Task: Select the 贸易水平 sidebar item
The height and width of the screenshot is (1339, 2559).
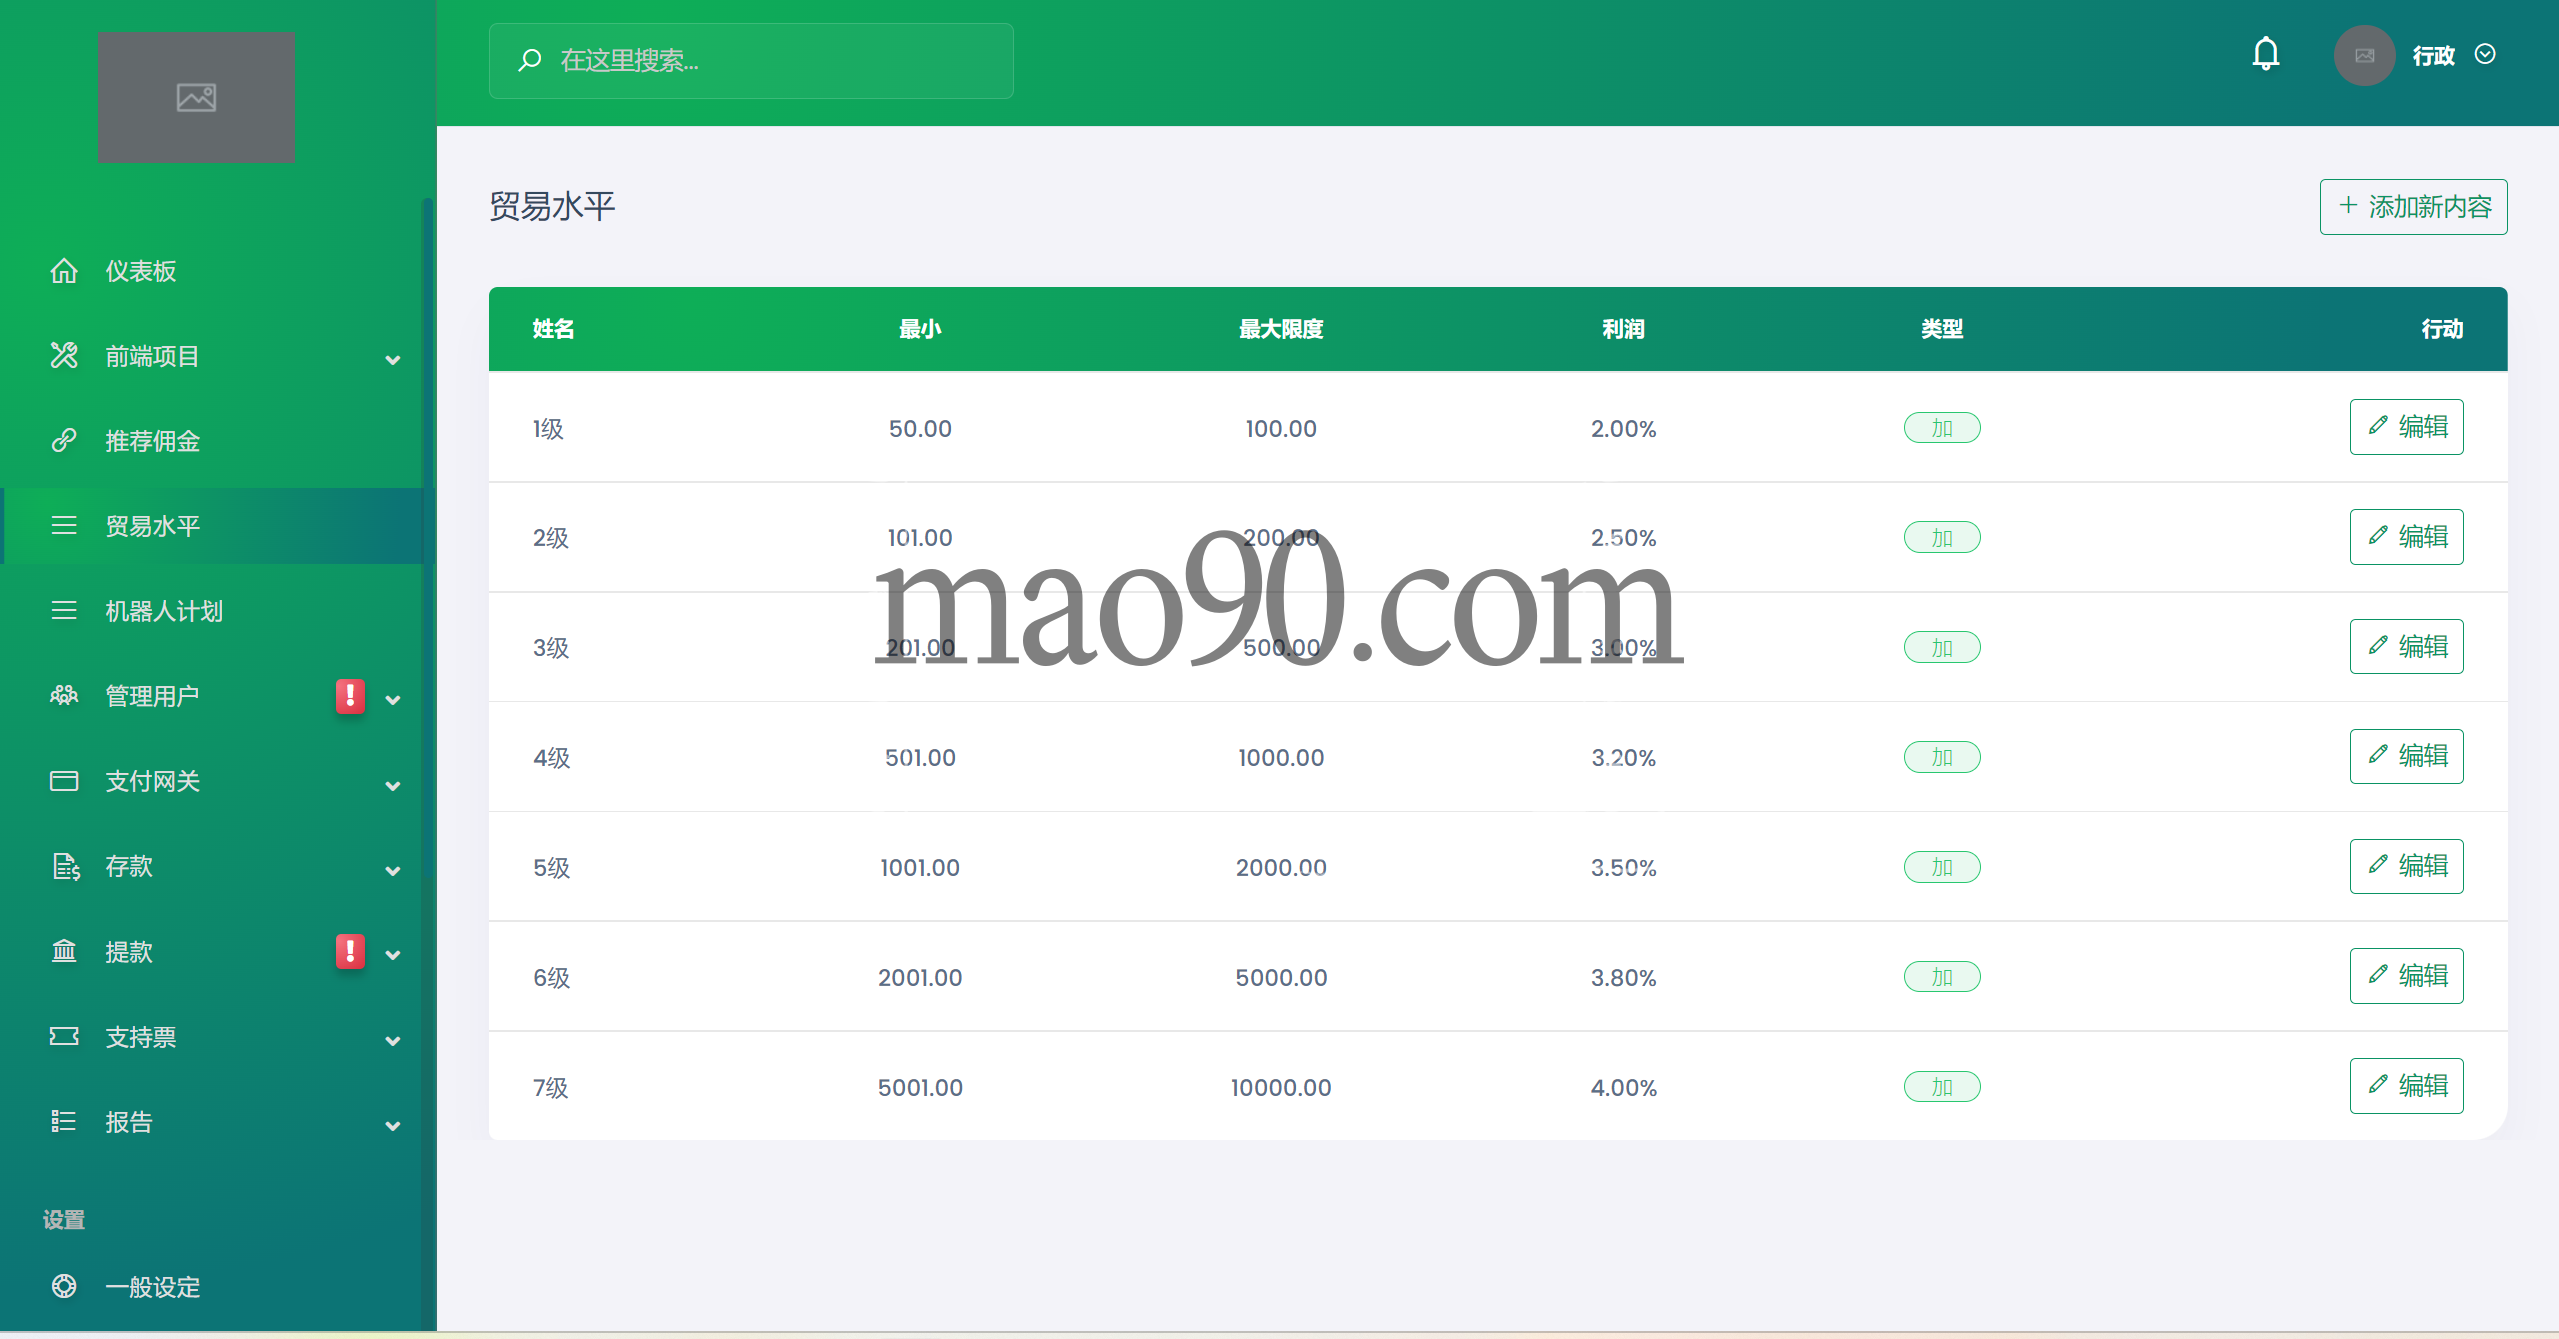Action: [x=152, y=526]
